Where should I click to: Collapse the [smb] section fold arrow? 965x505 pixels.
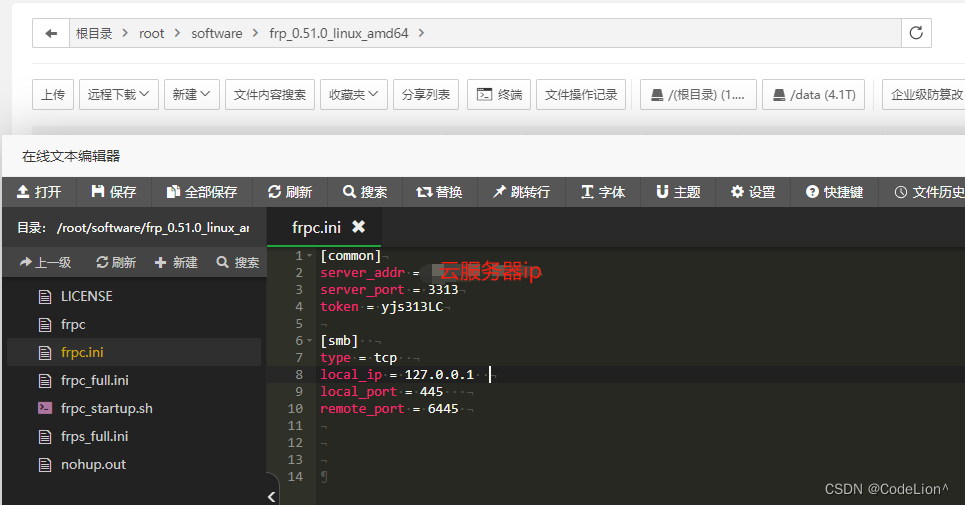click(310, 341)
